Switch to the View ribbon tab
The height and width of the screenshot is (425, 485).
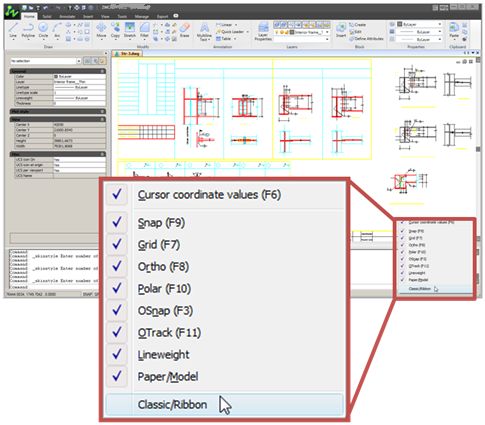coord(105,16)
